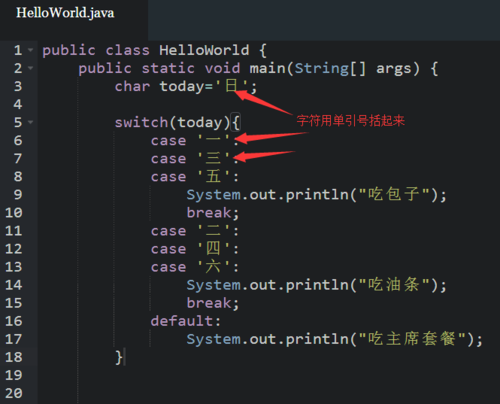Collapse the class fold arrow on line 1
The height and width of the screenshot is (404, 500).
[31, 50]
